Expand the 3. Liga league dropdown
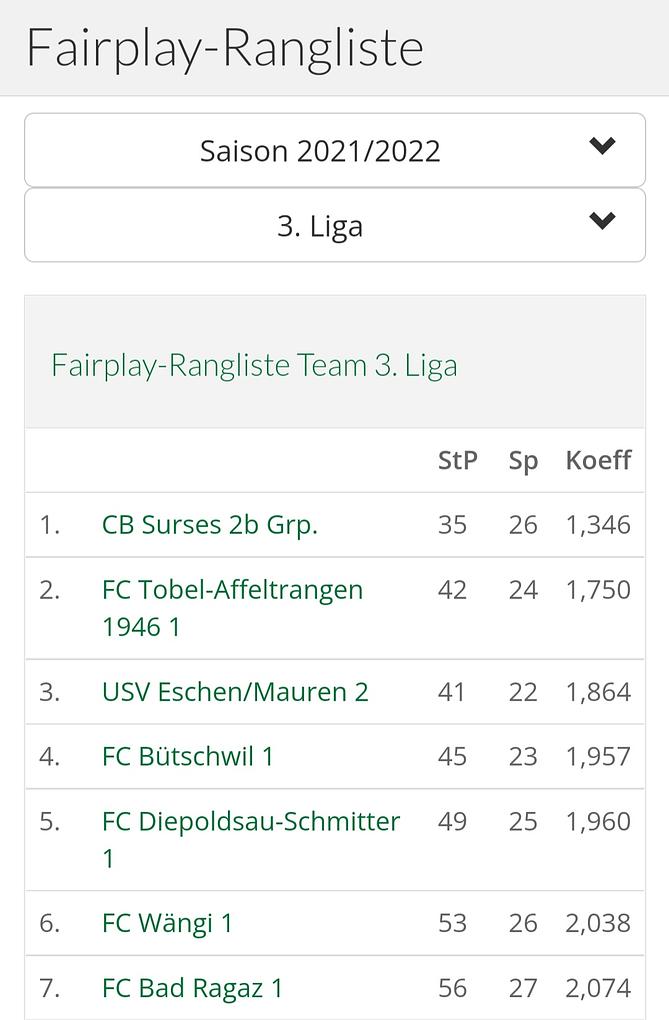669x1020 pixels. click(x=320, y=226)
